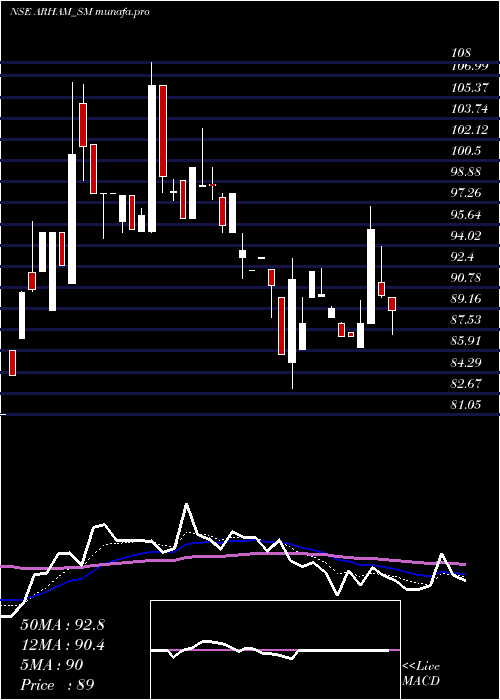Image resolution: width=500 pixels, height=700 pixels.
Task: Click the 82.67 price axis label
Action: 466,383
